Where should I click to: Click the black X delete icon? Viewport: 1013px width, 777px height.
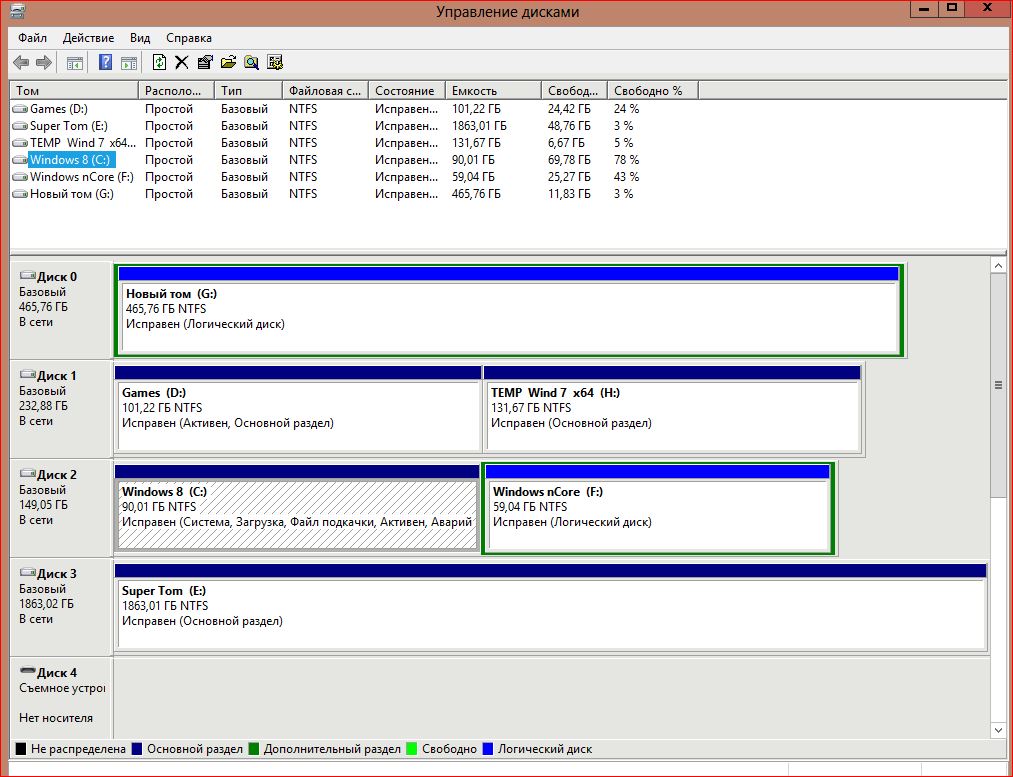(181, 63)
